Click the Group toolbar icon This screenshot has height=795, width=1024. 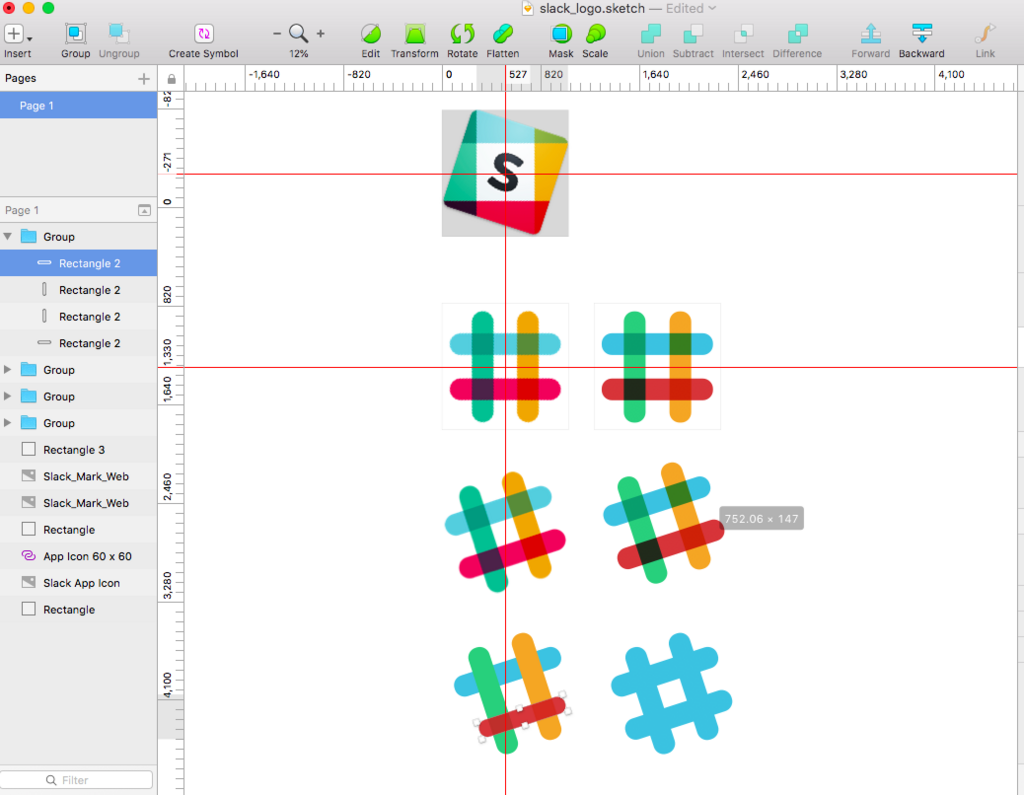tap(76, 34)
